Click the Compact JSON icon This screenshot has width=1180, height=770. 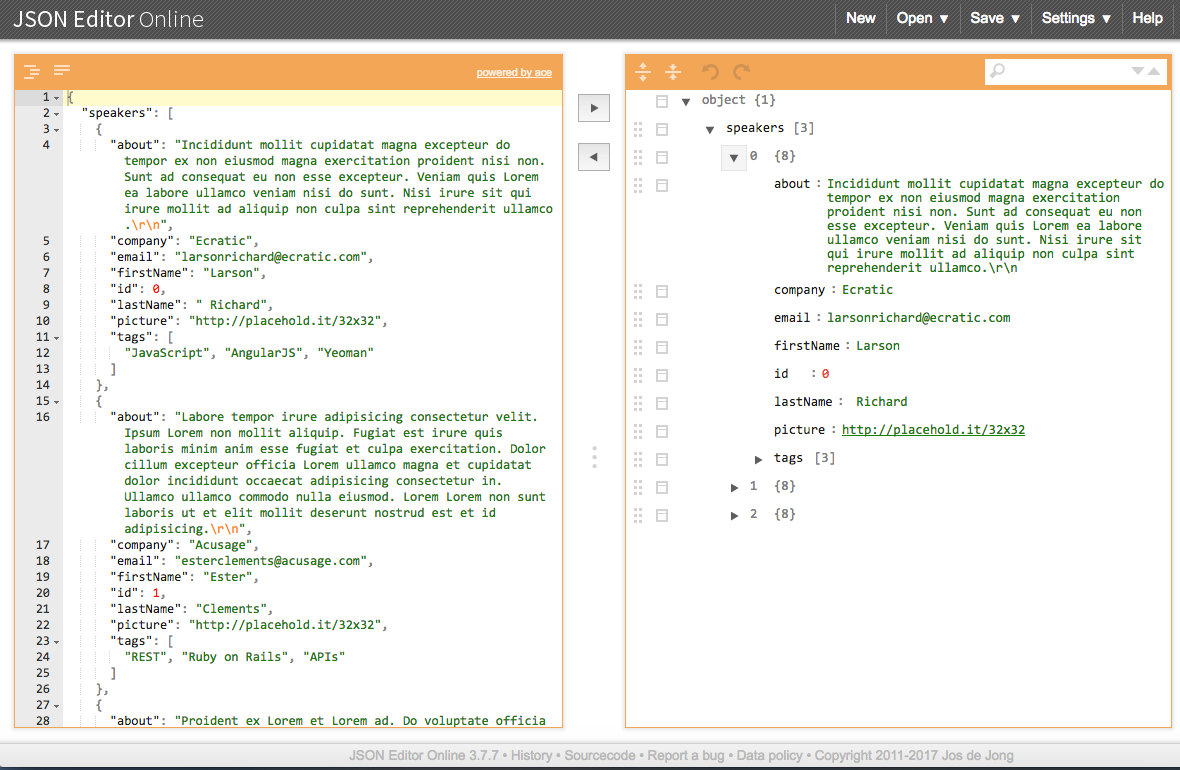click(x=61, y=70)
